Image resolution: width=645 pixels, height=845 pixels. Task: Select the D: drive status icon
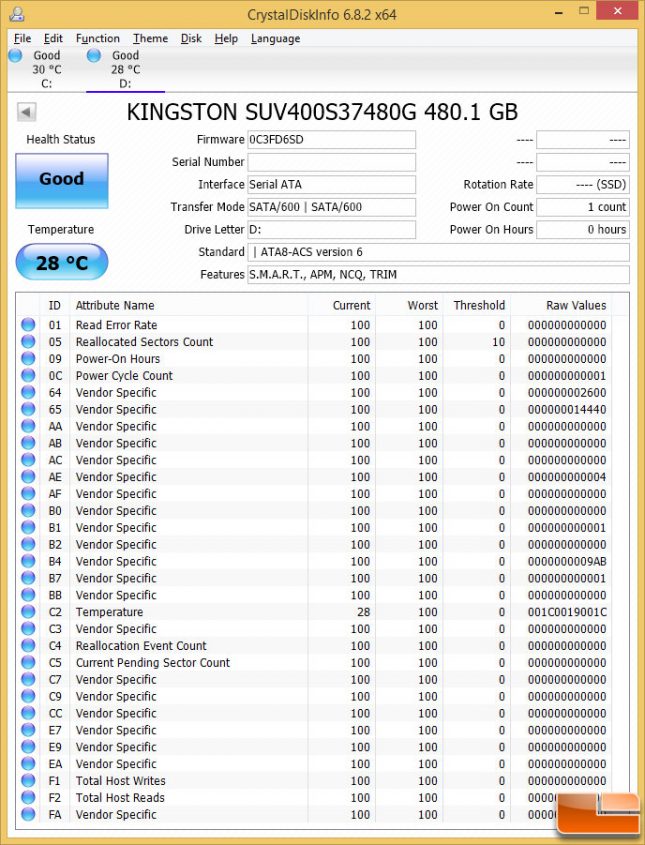(x=94, y=55)
